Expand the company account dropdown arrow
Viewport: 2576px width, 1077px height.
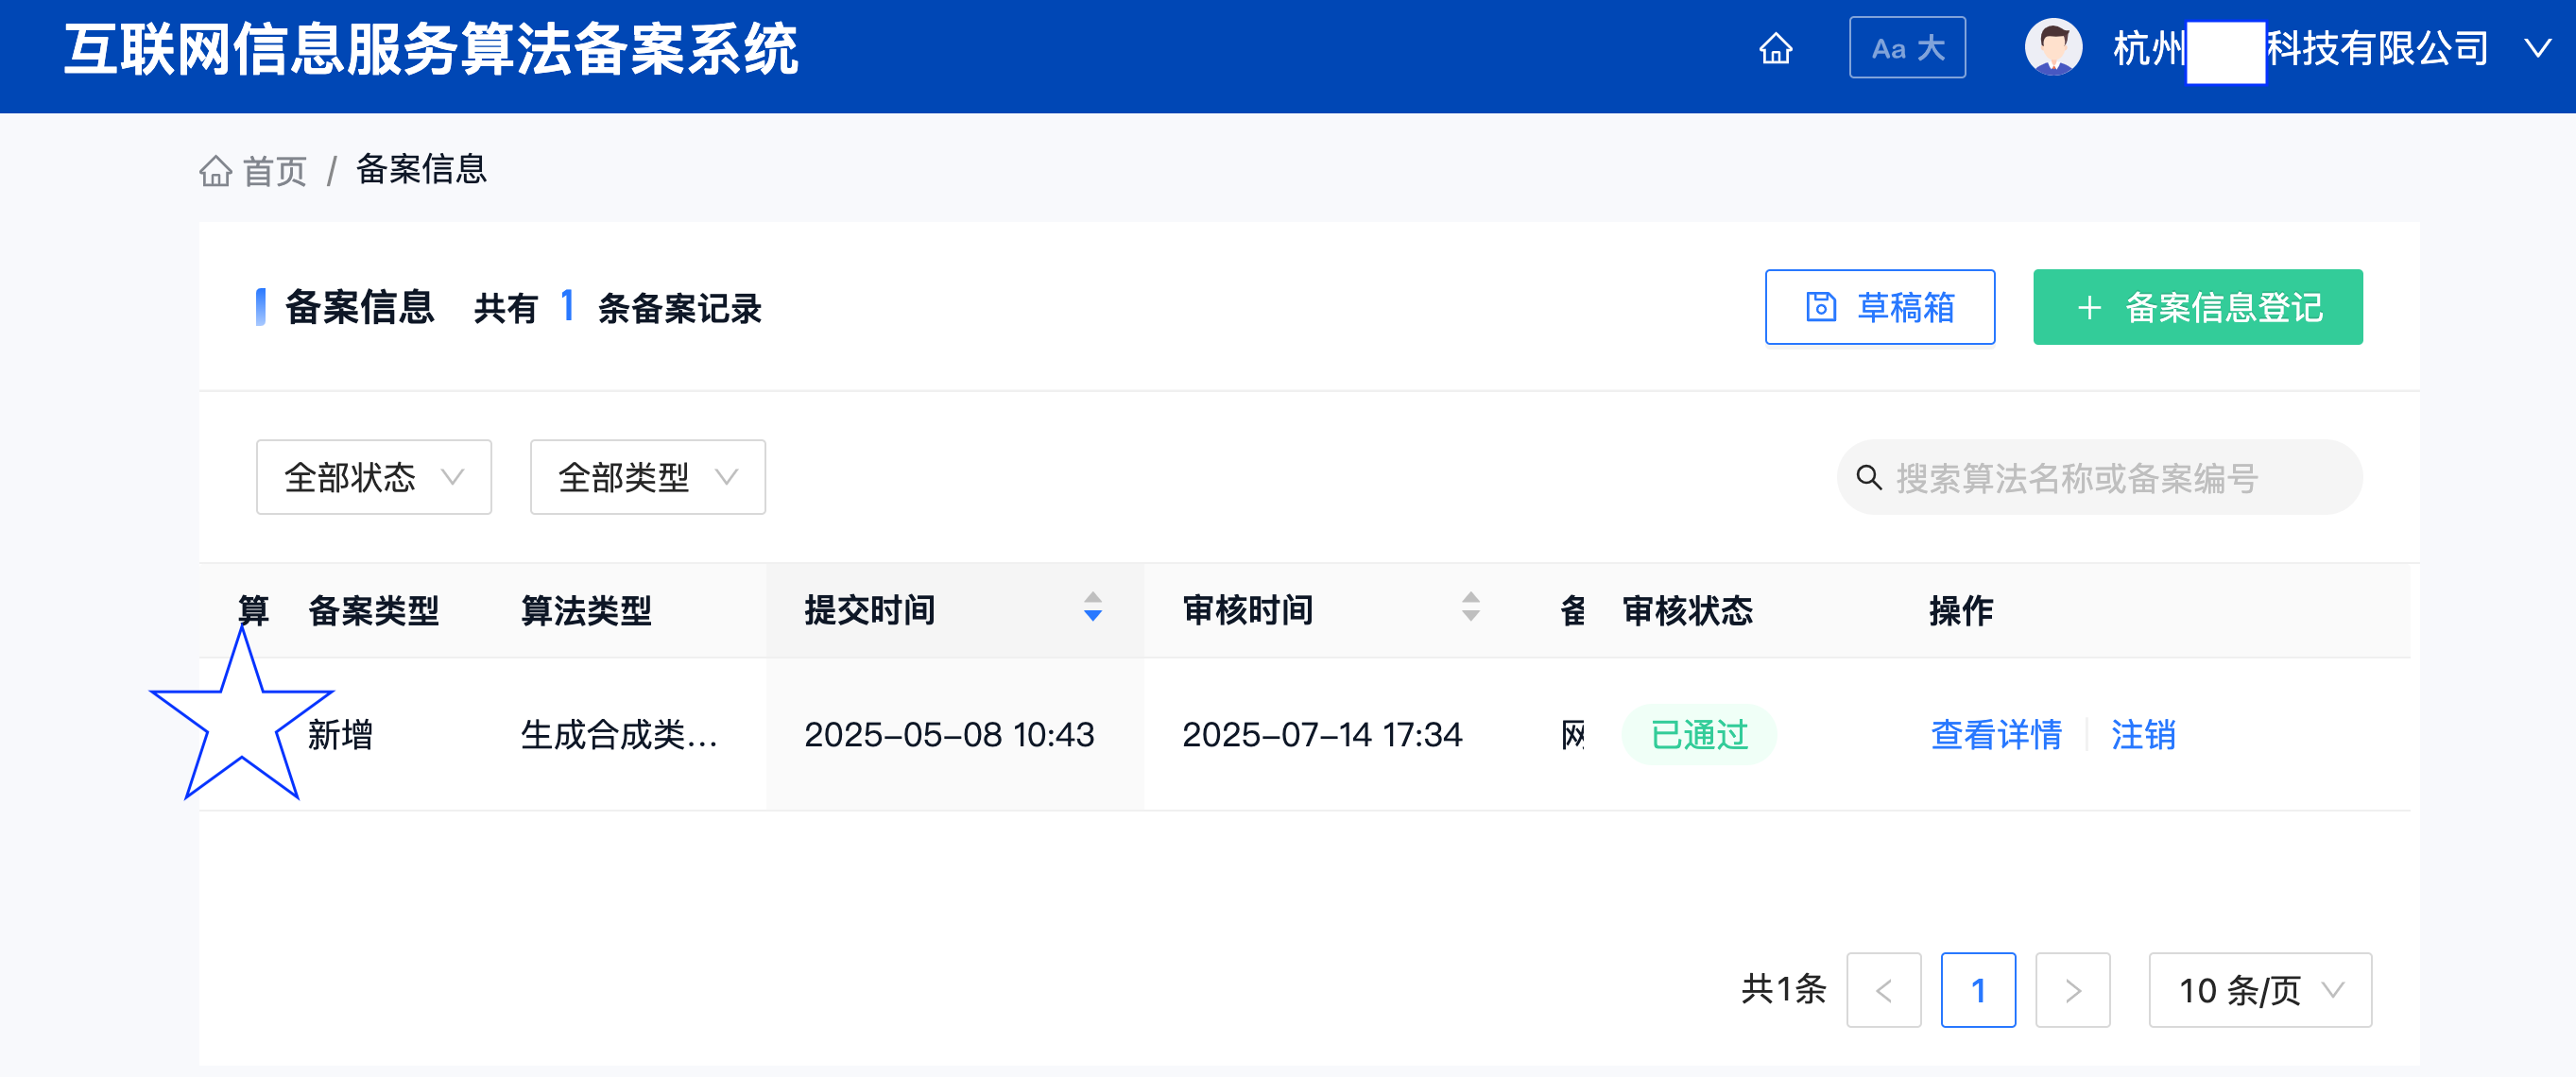[2536, 48]
